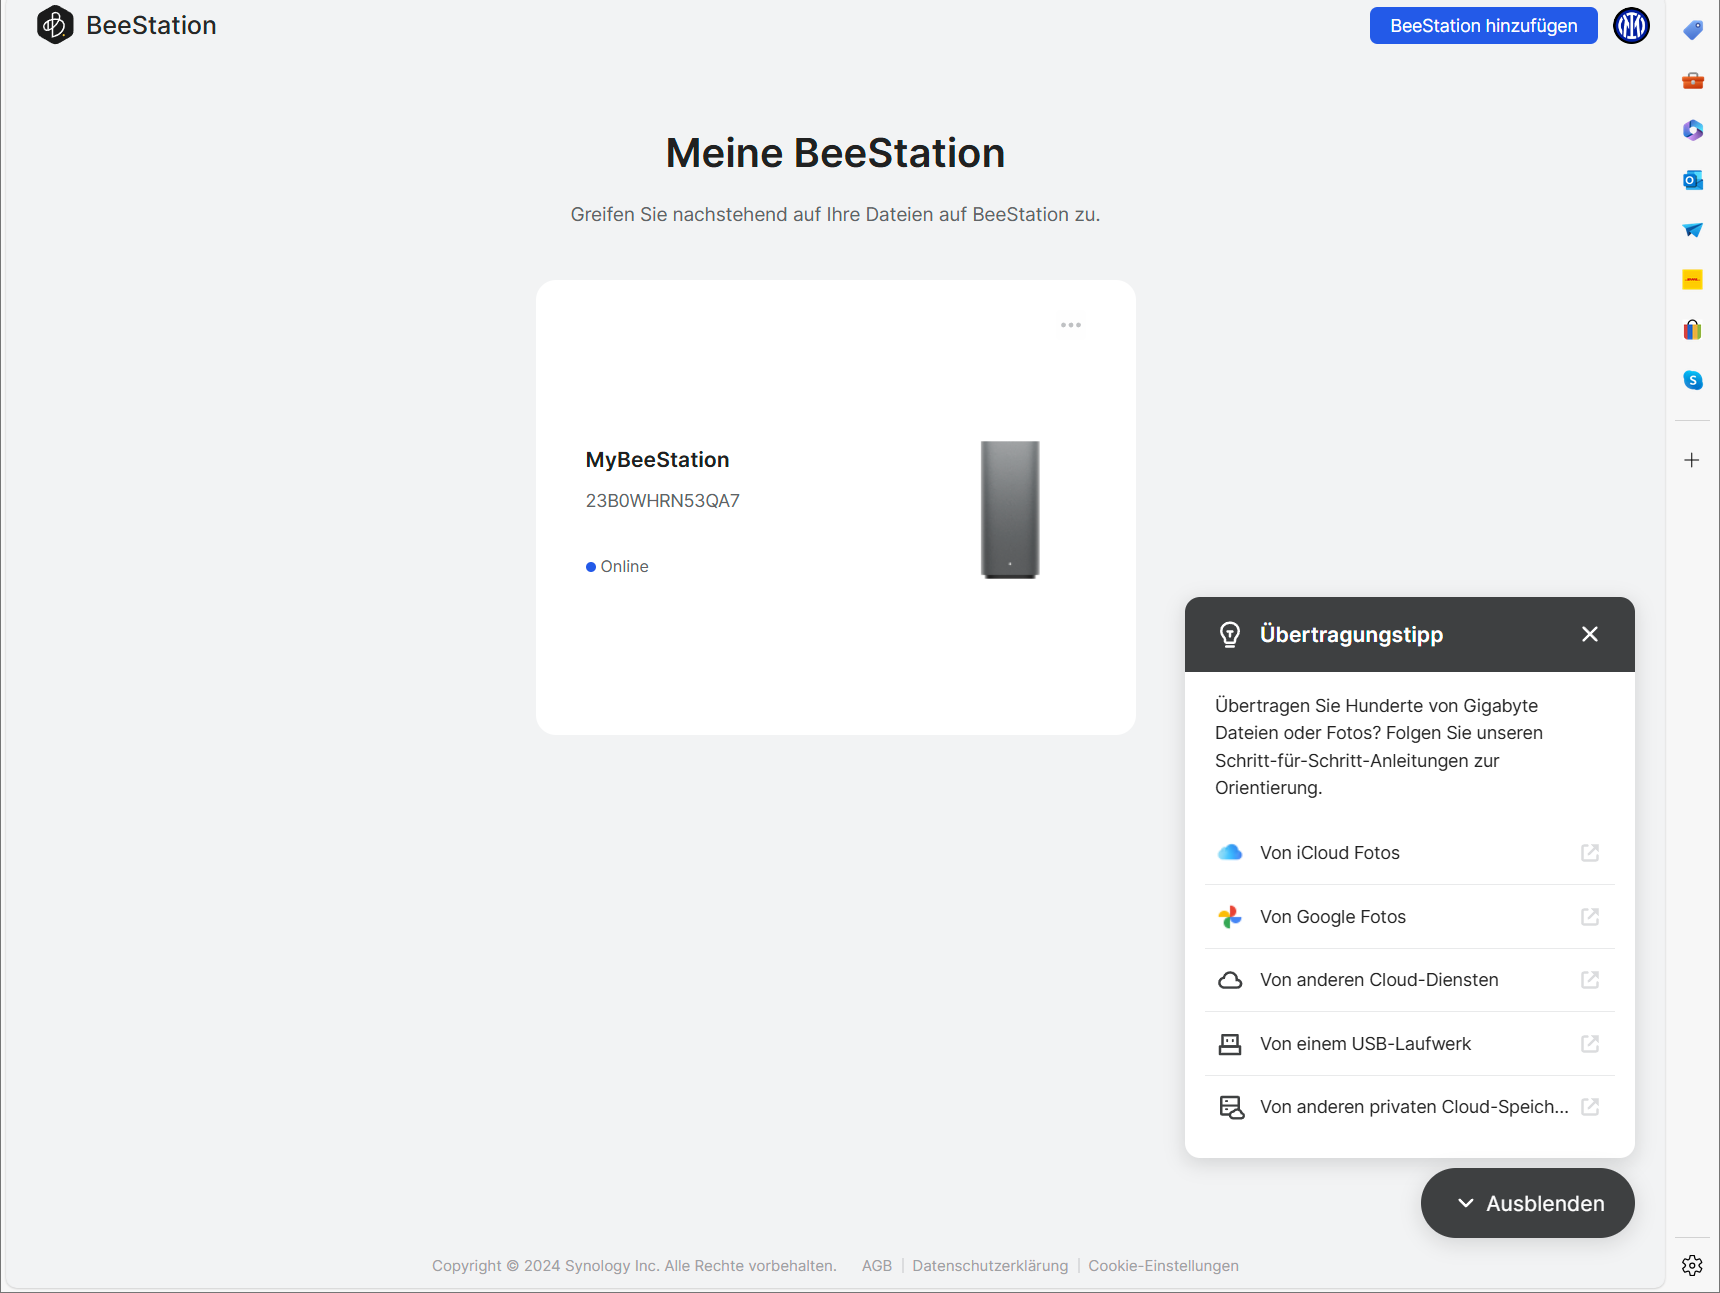Click the Meine BeeStation heading
Image resolution: width=1720 pixels, height=1293 pixels.
835,153
